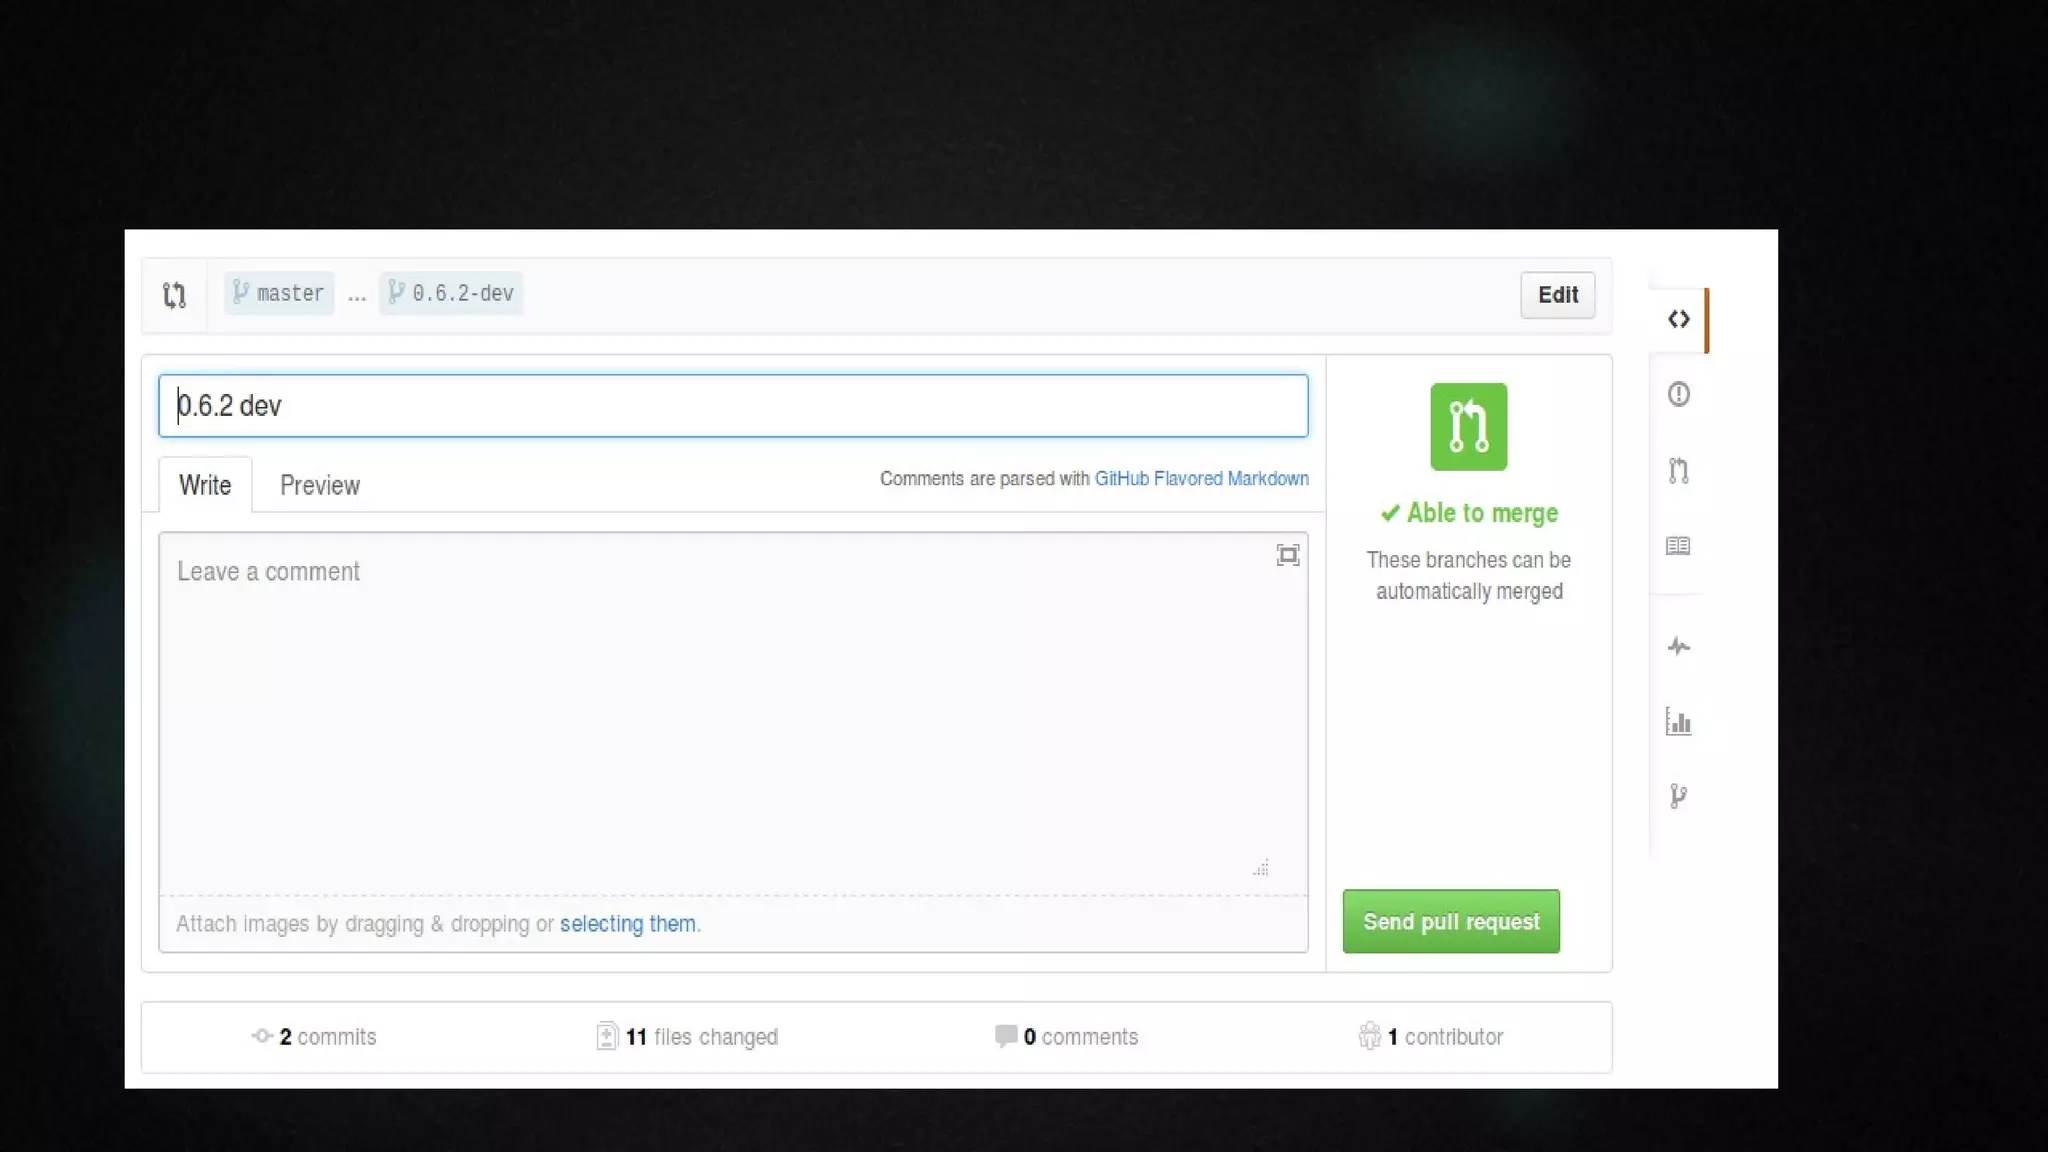Click the 'selecting them' attach link

(628, 923)
